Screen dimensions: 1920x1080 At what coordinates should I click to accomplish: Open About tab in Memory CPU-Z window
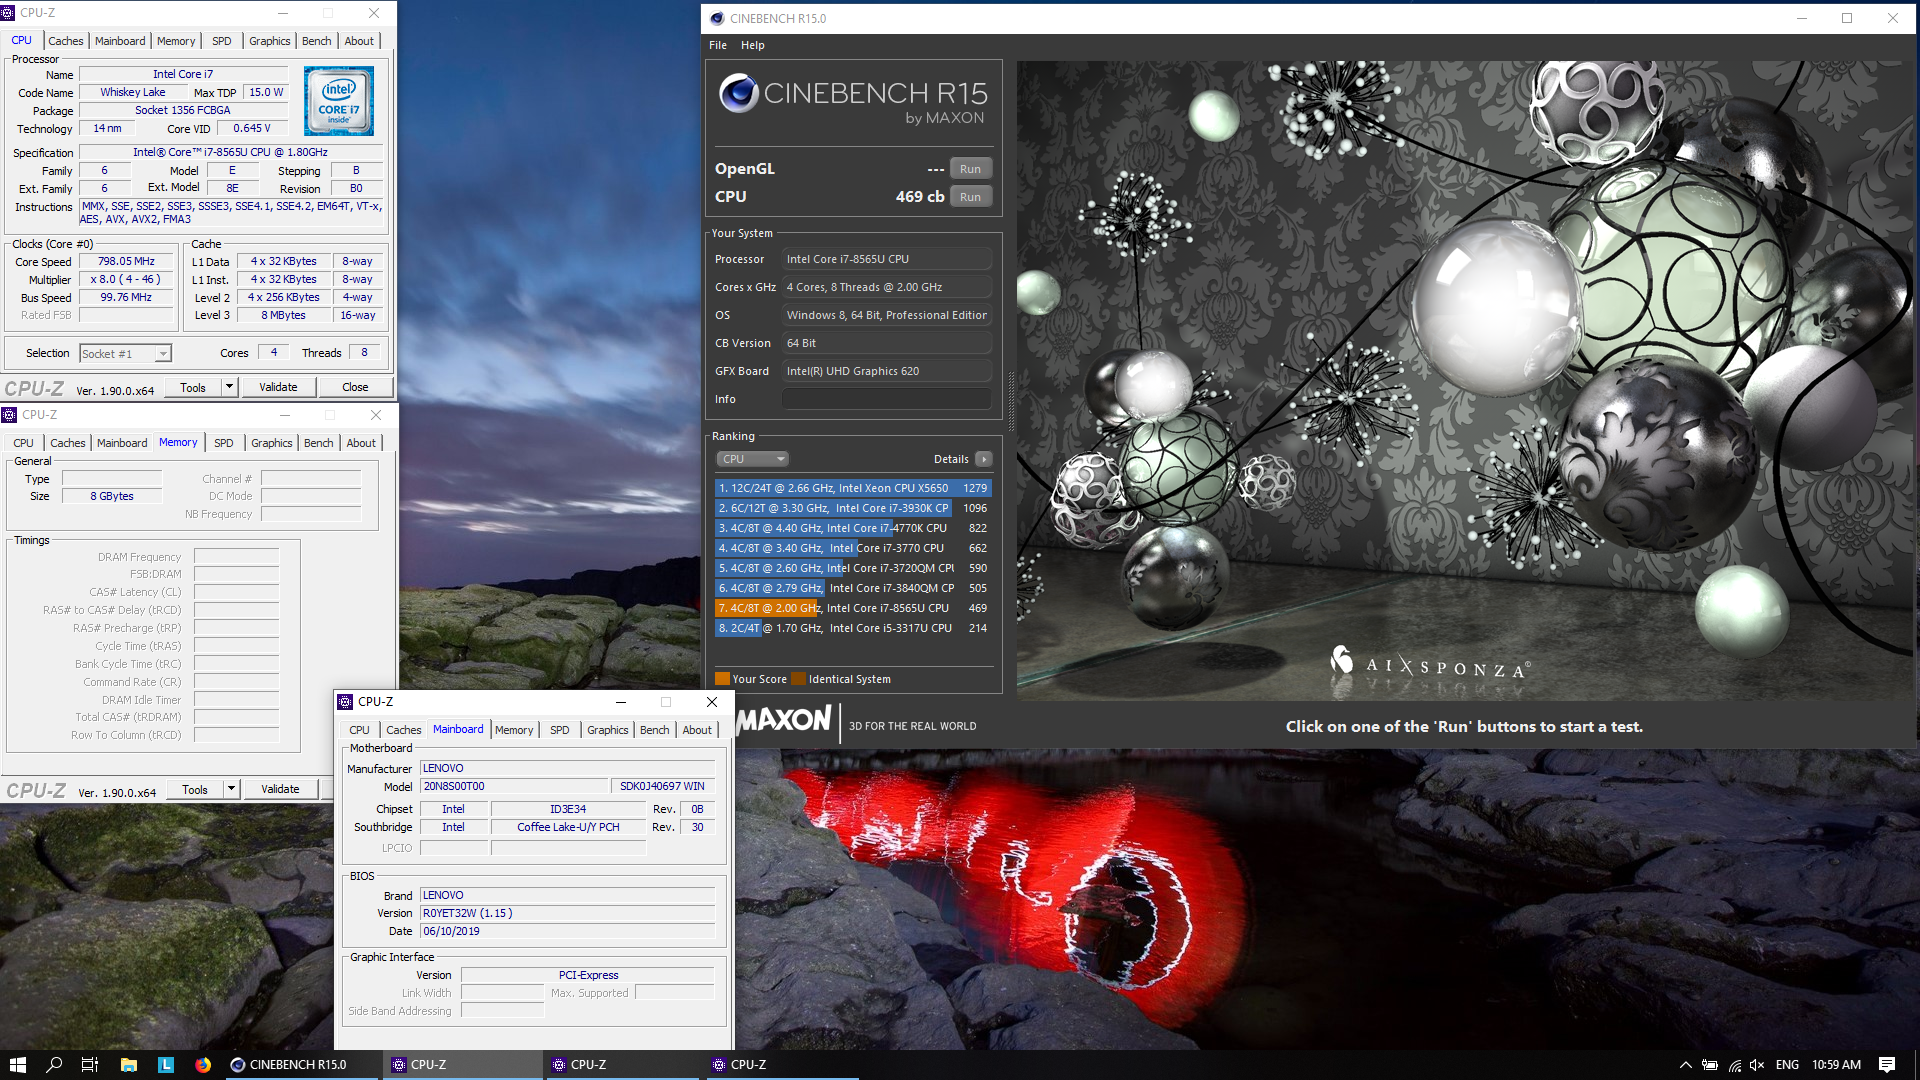click(361, 443)
